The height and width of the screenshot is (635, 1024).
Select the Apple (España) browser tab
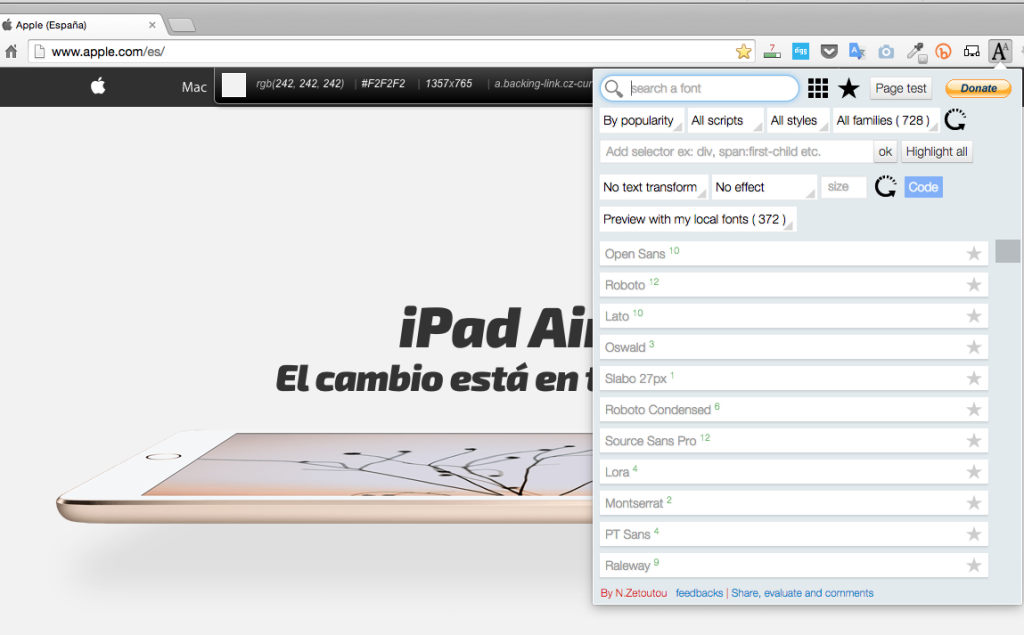[80, 25]
